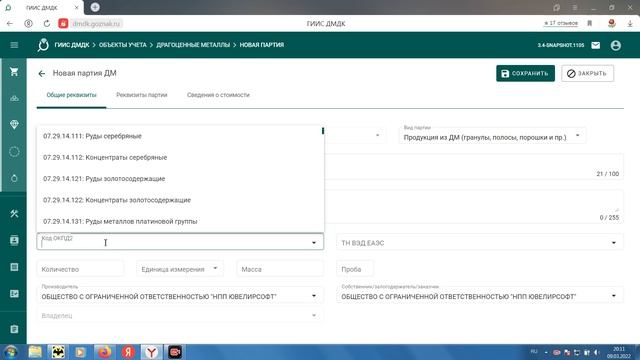Click the OKPD2 list scrollbar thumb
The width and height of the screenshot is (640, 360).
323,131
